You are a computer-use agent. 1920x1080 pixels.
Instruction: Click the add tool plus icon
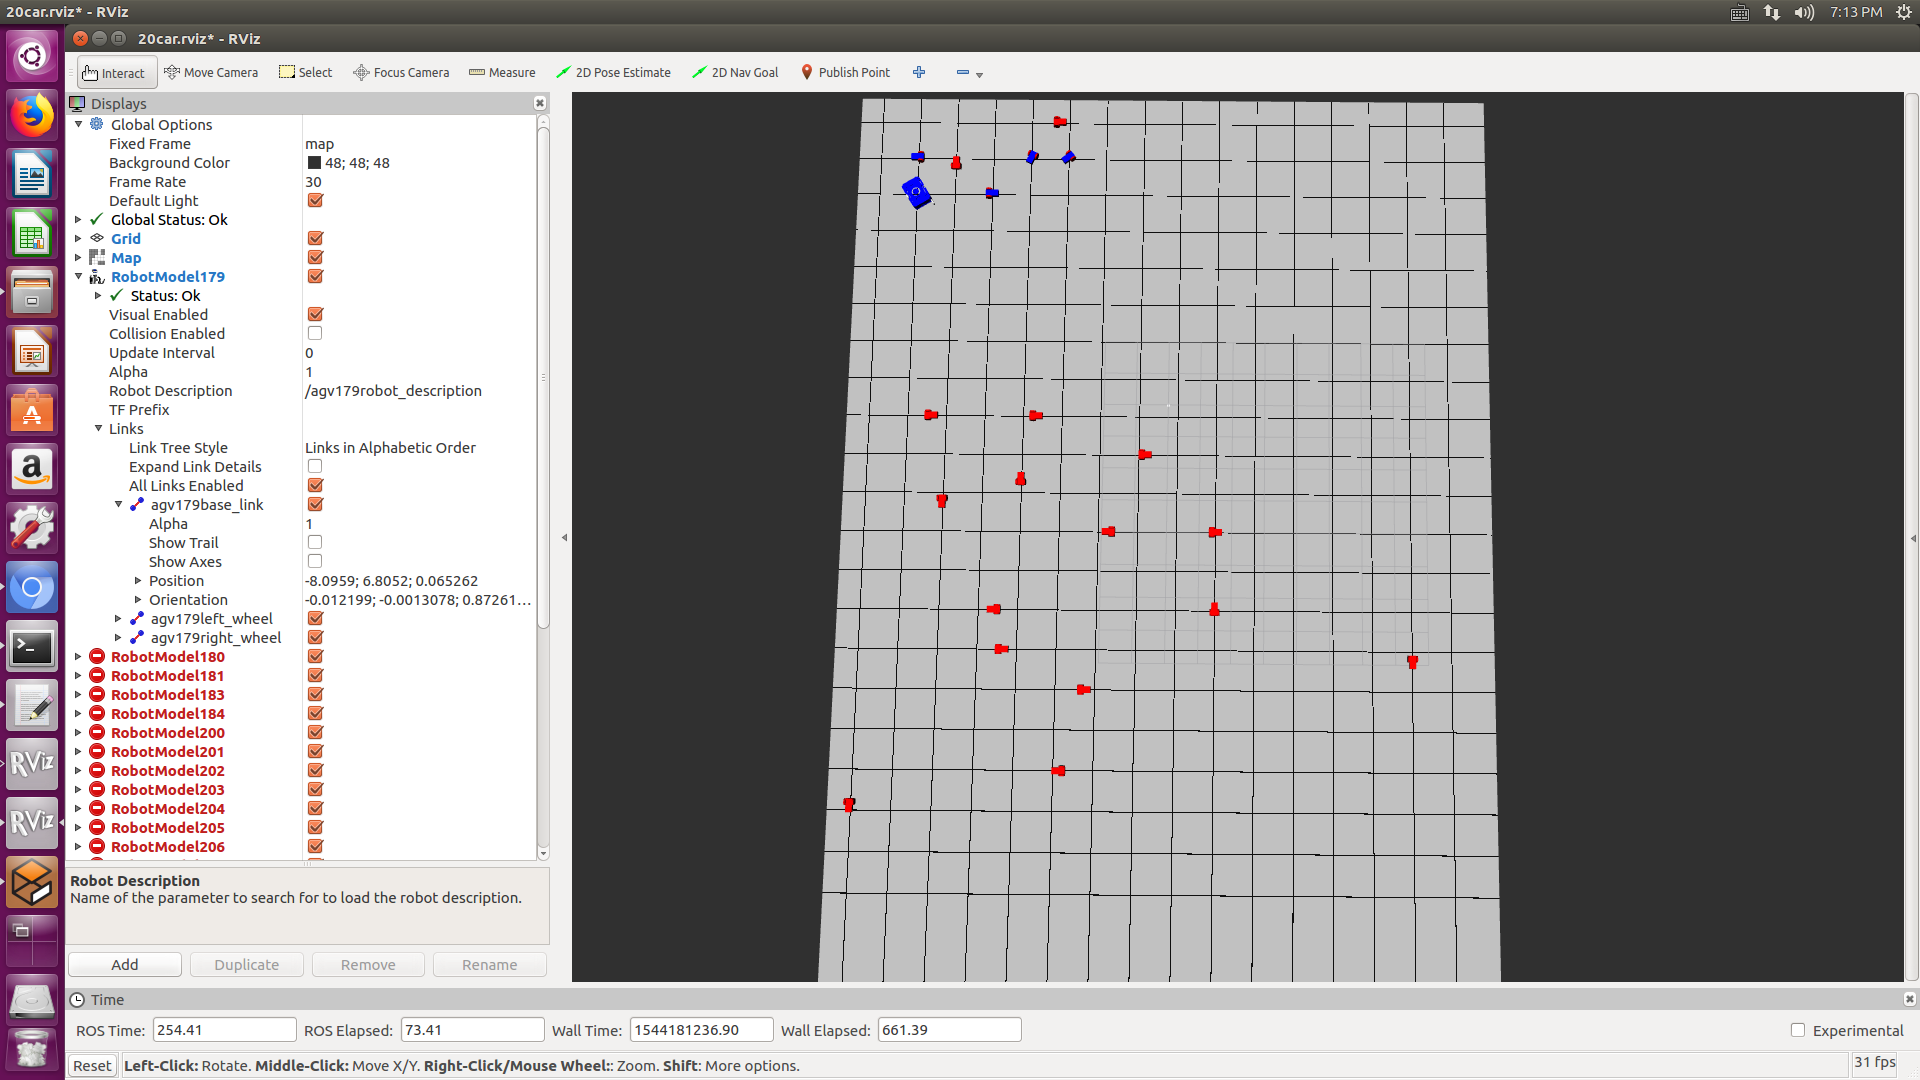click(x=919, y=72)
